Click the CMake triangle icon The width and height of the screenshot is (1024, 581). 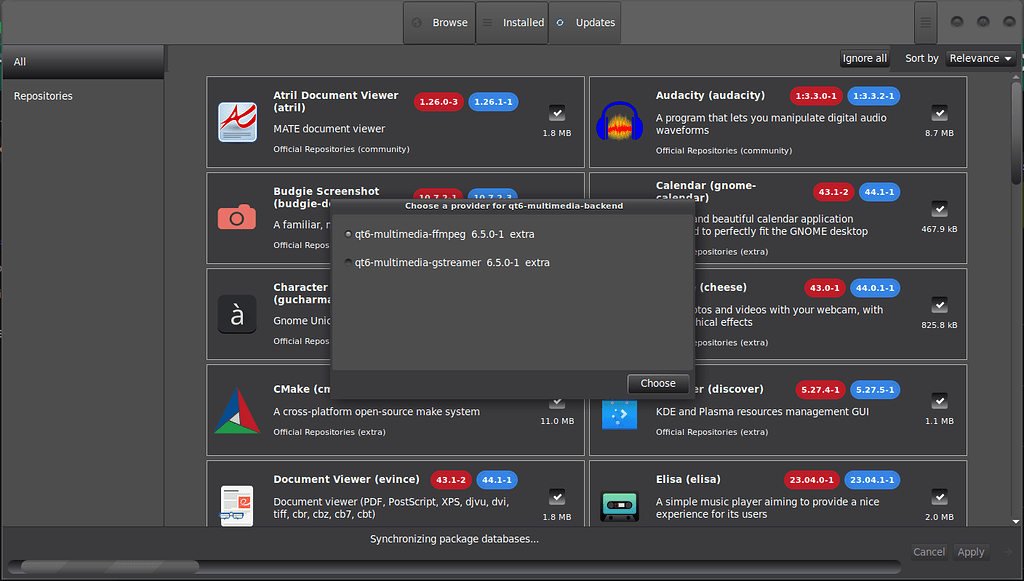click(237, 410)
